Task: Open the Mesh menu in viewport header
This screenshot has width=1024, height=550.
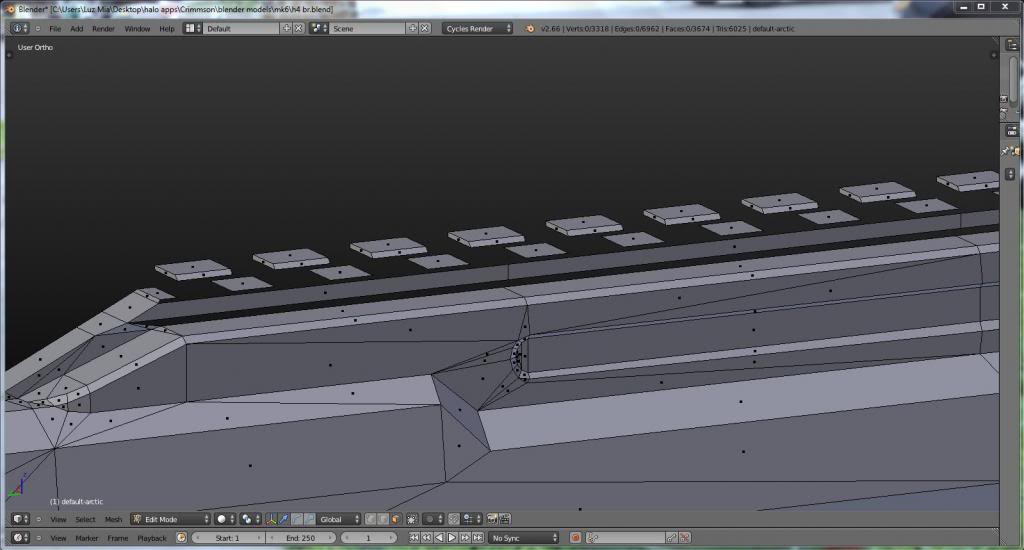Action: pyautogui.click(x=113, y=519)
